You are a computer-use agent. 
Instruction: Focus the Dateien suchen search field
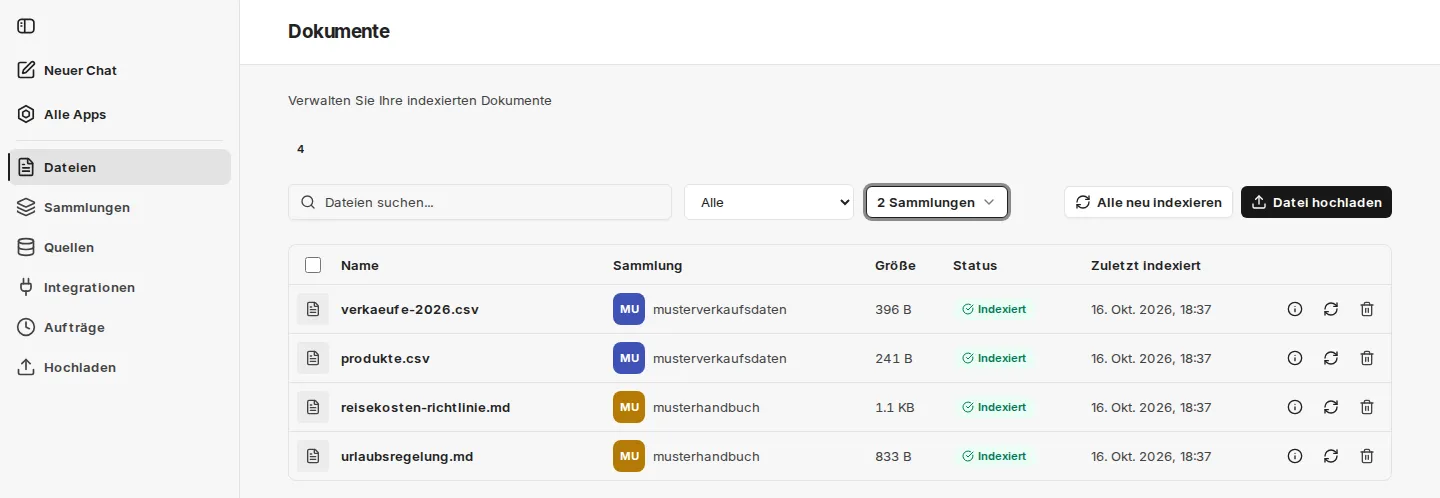[x=480, y=202]
